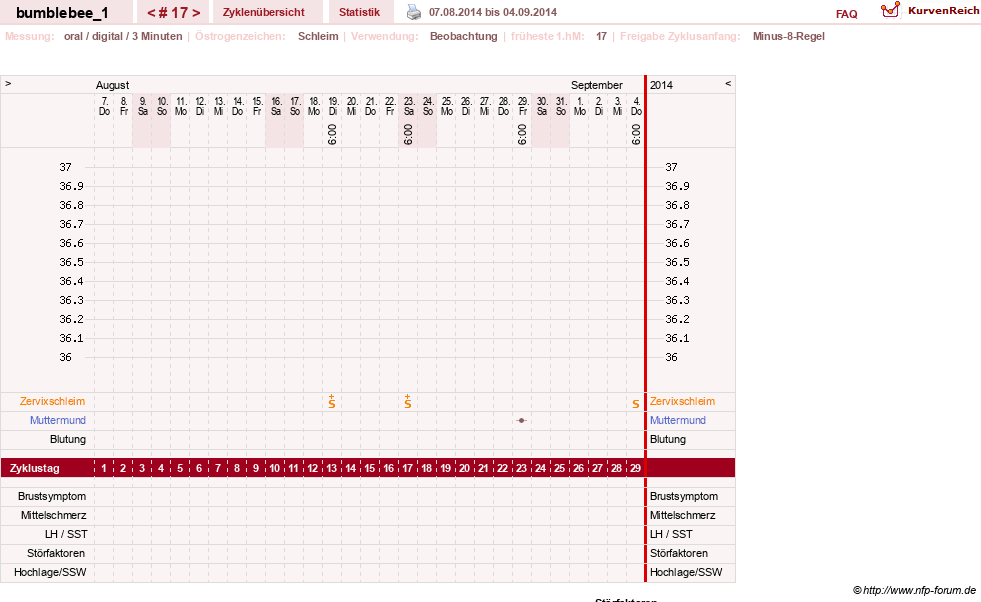
Task: Click the right Störfaktoren row label
Action: [x=679, y=553]
